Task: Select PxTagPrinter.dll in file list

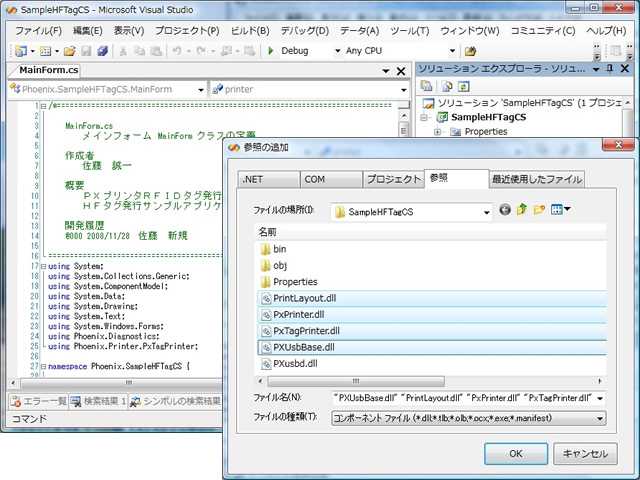Action: click(x=431, y=331)
